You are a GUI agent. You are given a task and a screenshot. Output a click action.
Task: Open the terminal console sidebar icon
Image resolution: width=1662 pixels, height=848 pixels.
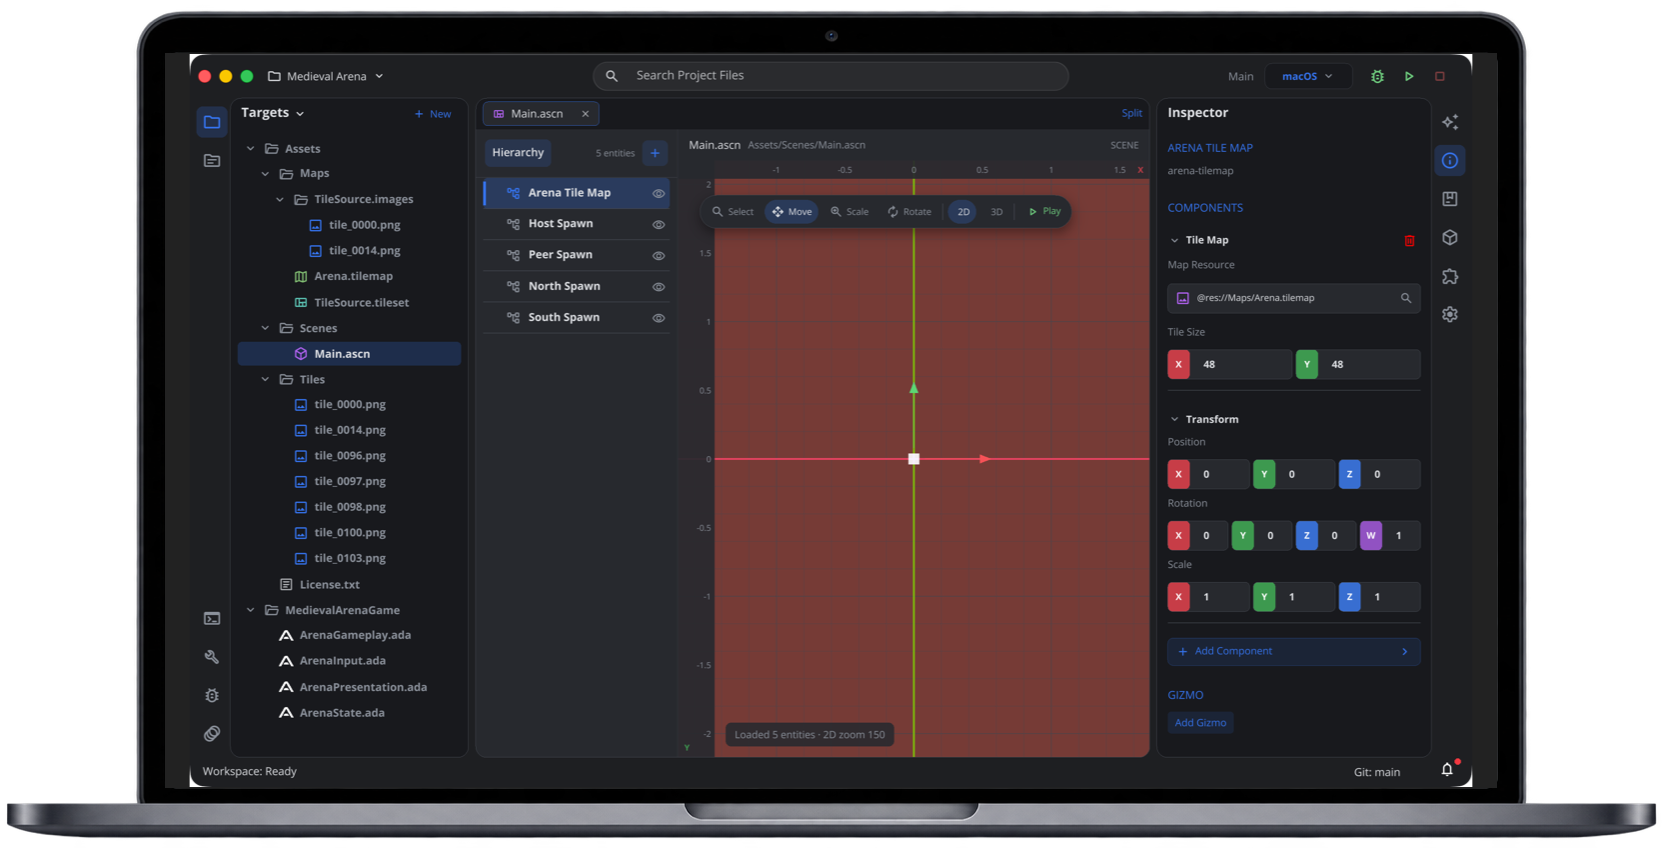[x=212, y=618]
